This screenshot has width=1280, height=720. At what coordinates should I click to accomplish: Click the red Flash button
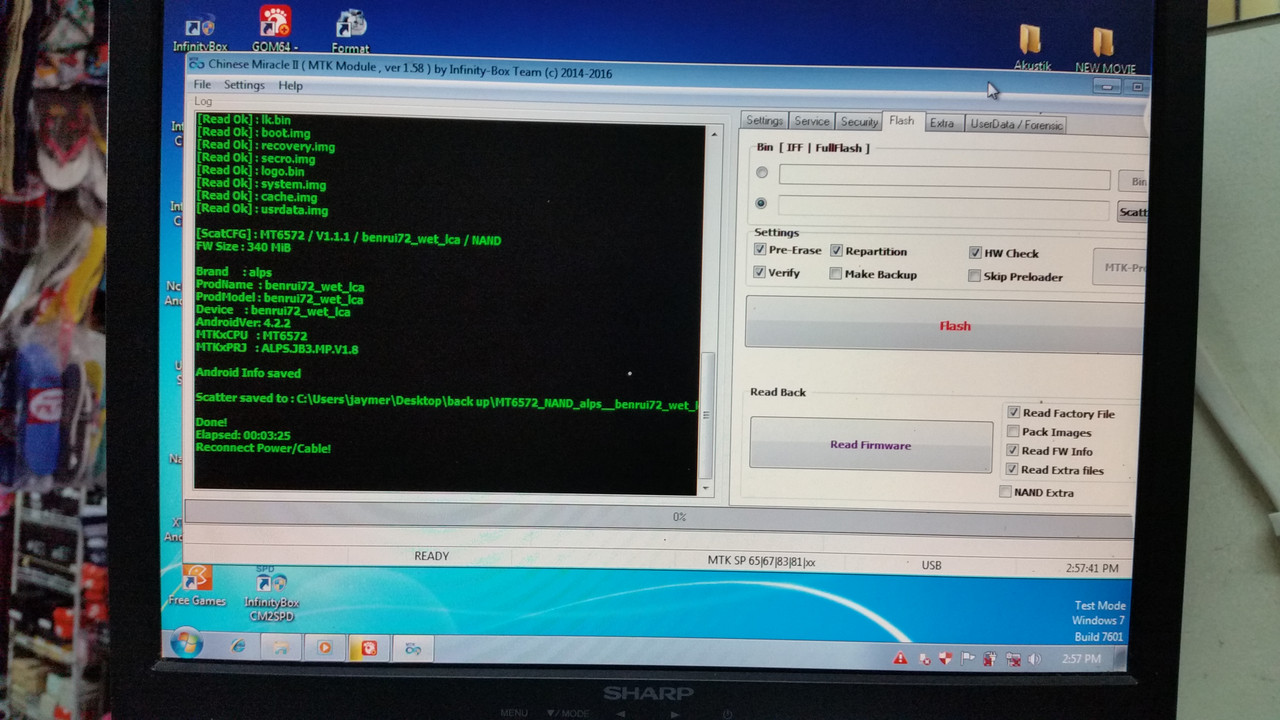click(945, 323)
